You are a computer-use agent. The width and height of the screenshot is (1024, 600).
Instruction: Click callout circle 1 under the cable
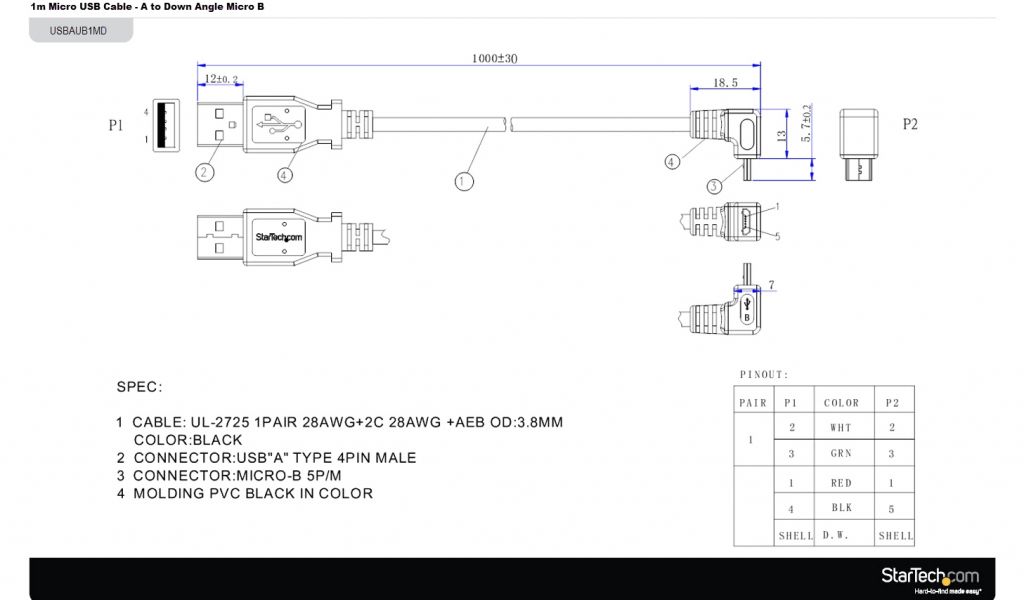tap(463, 181)
